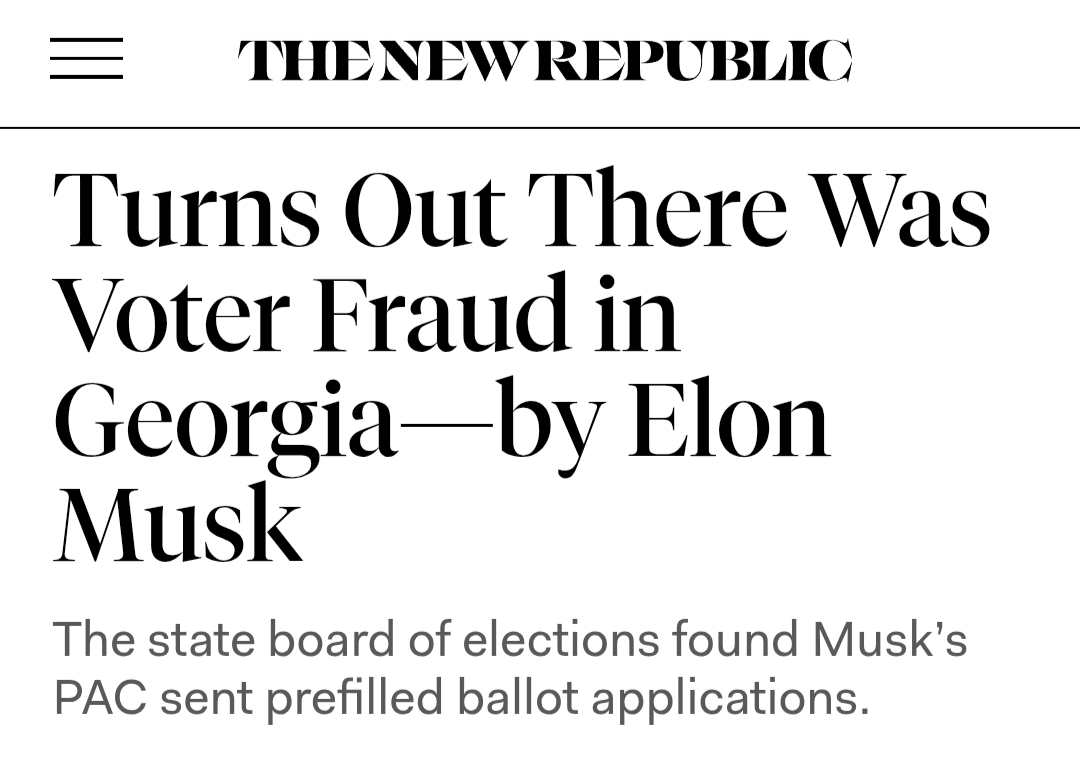This screenshot has height=760, width=1080.
Task: Click "Elon" in the headline
Action: click(x=728, y=418)
